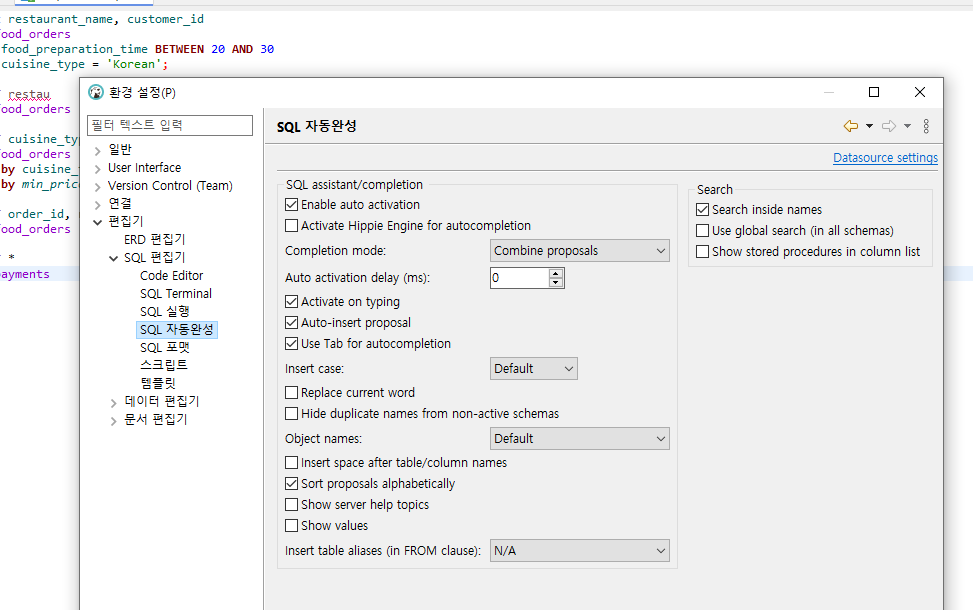Click the back navigation arrow icon

point(851,126)
